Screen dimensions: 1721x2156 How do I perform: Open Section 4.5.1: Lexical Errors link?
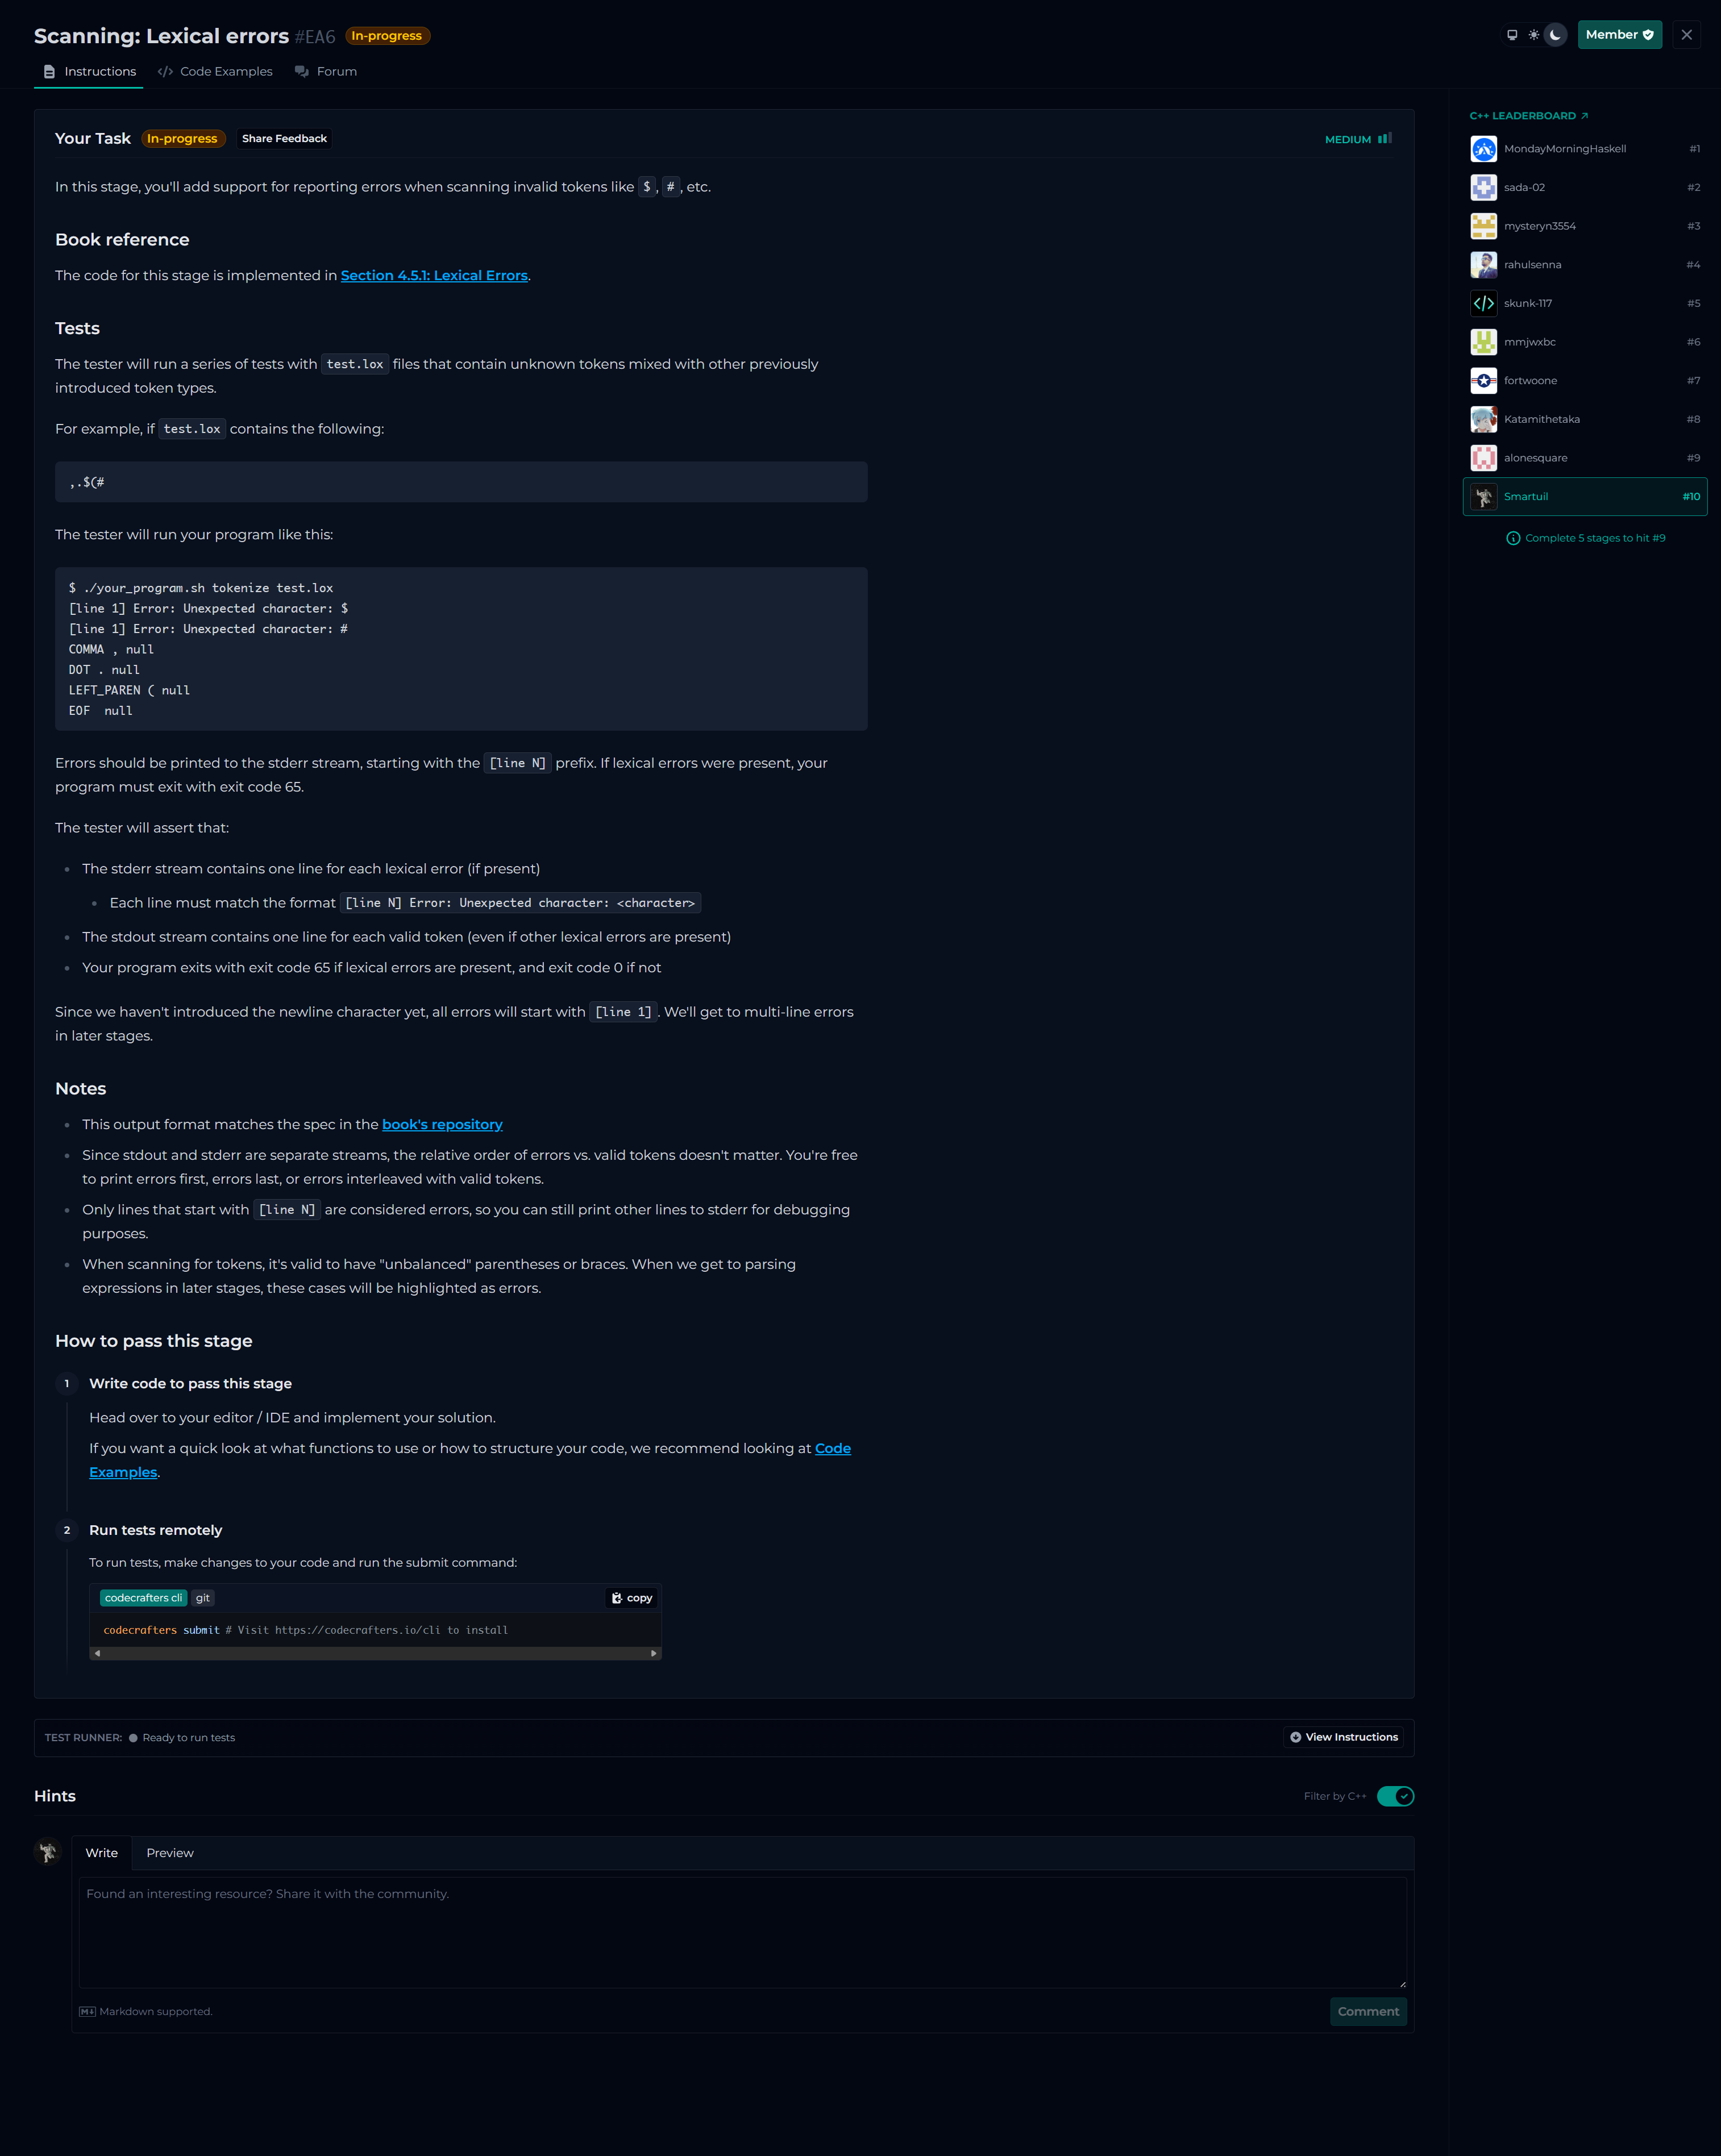click(434, 275)
